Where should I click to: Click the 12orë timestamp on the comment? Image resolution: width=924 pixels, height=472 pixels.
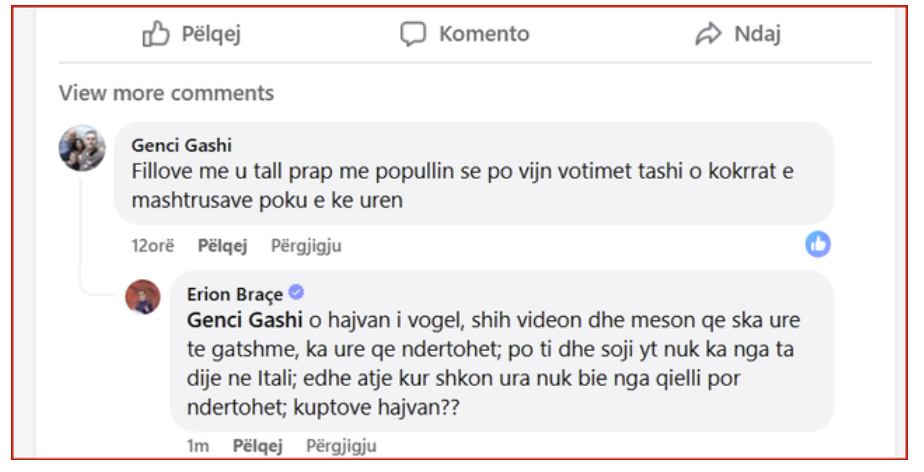pyautogui.click(x=153, y=245)
